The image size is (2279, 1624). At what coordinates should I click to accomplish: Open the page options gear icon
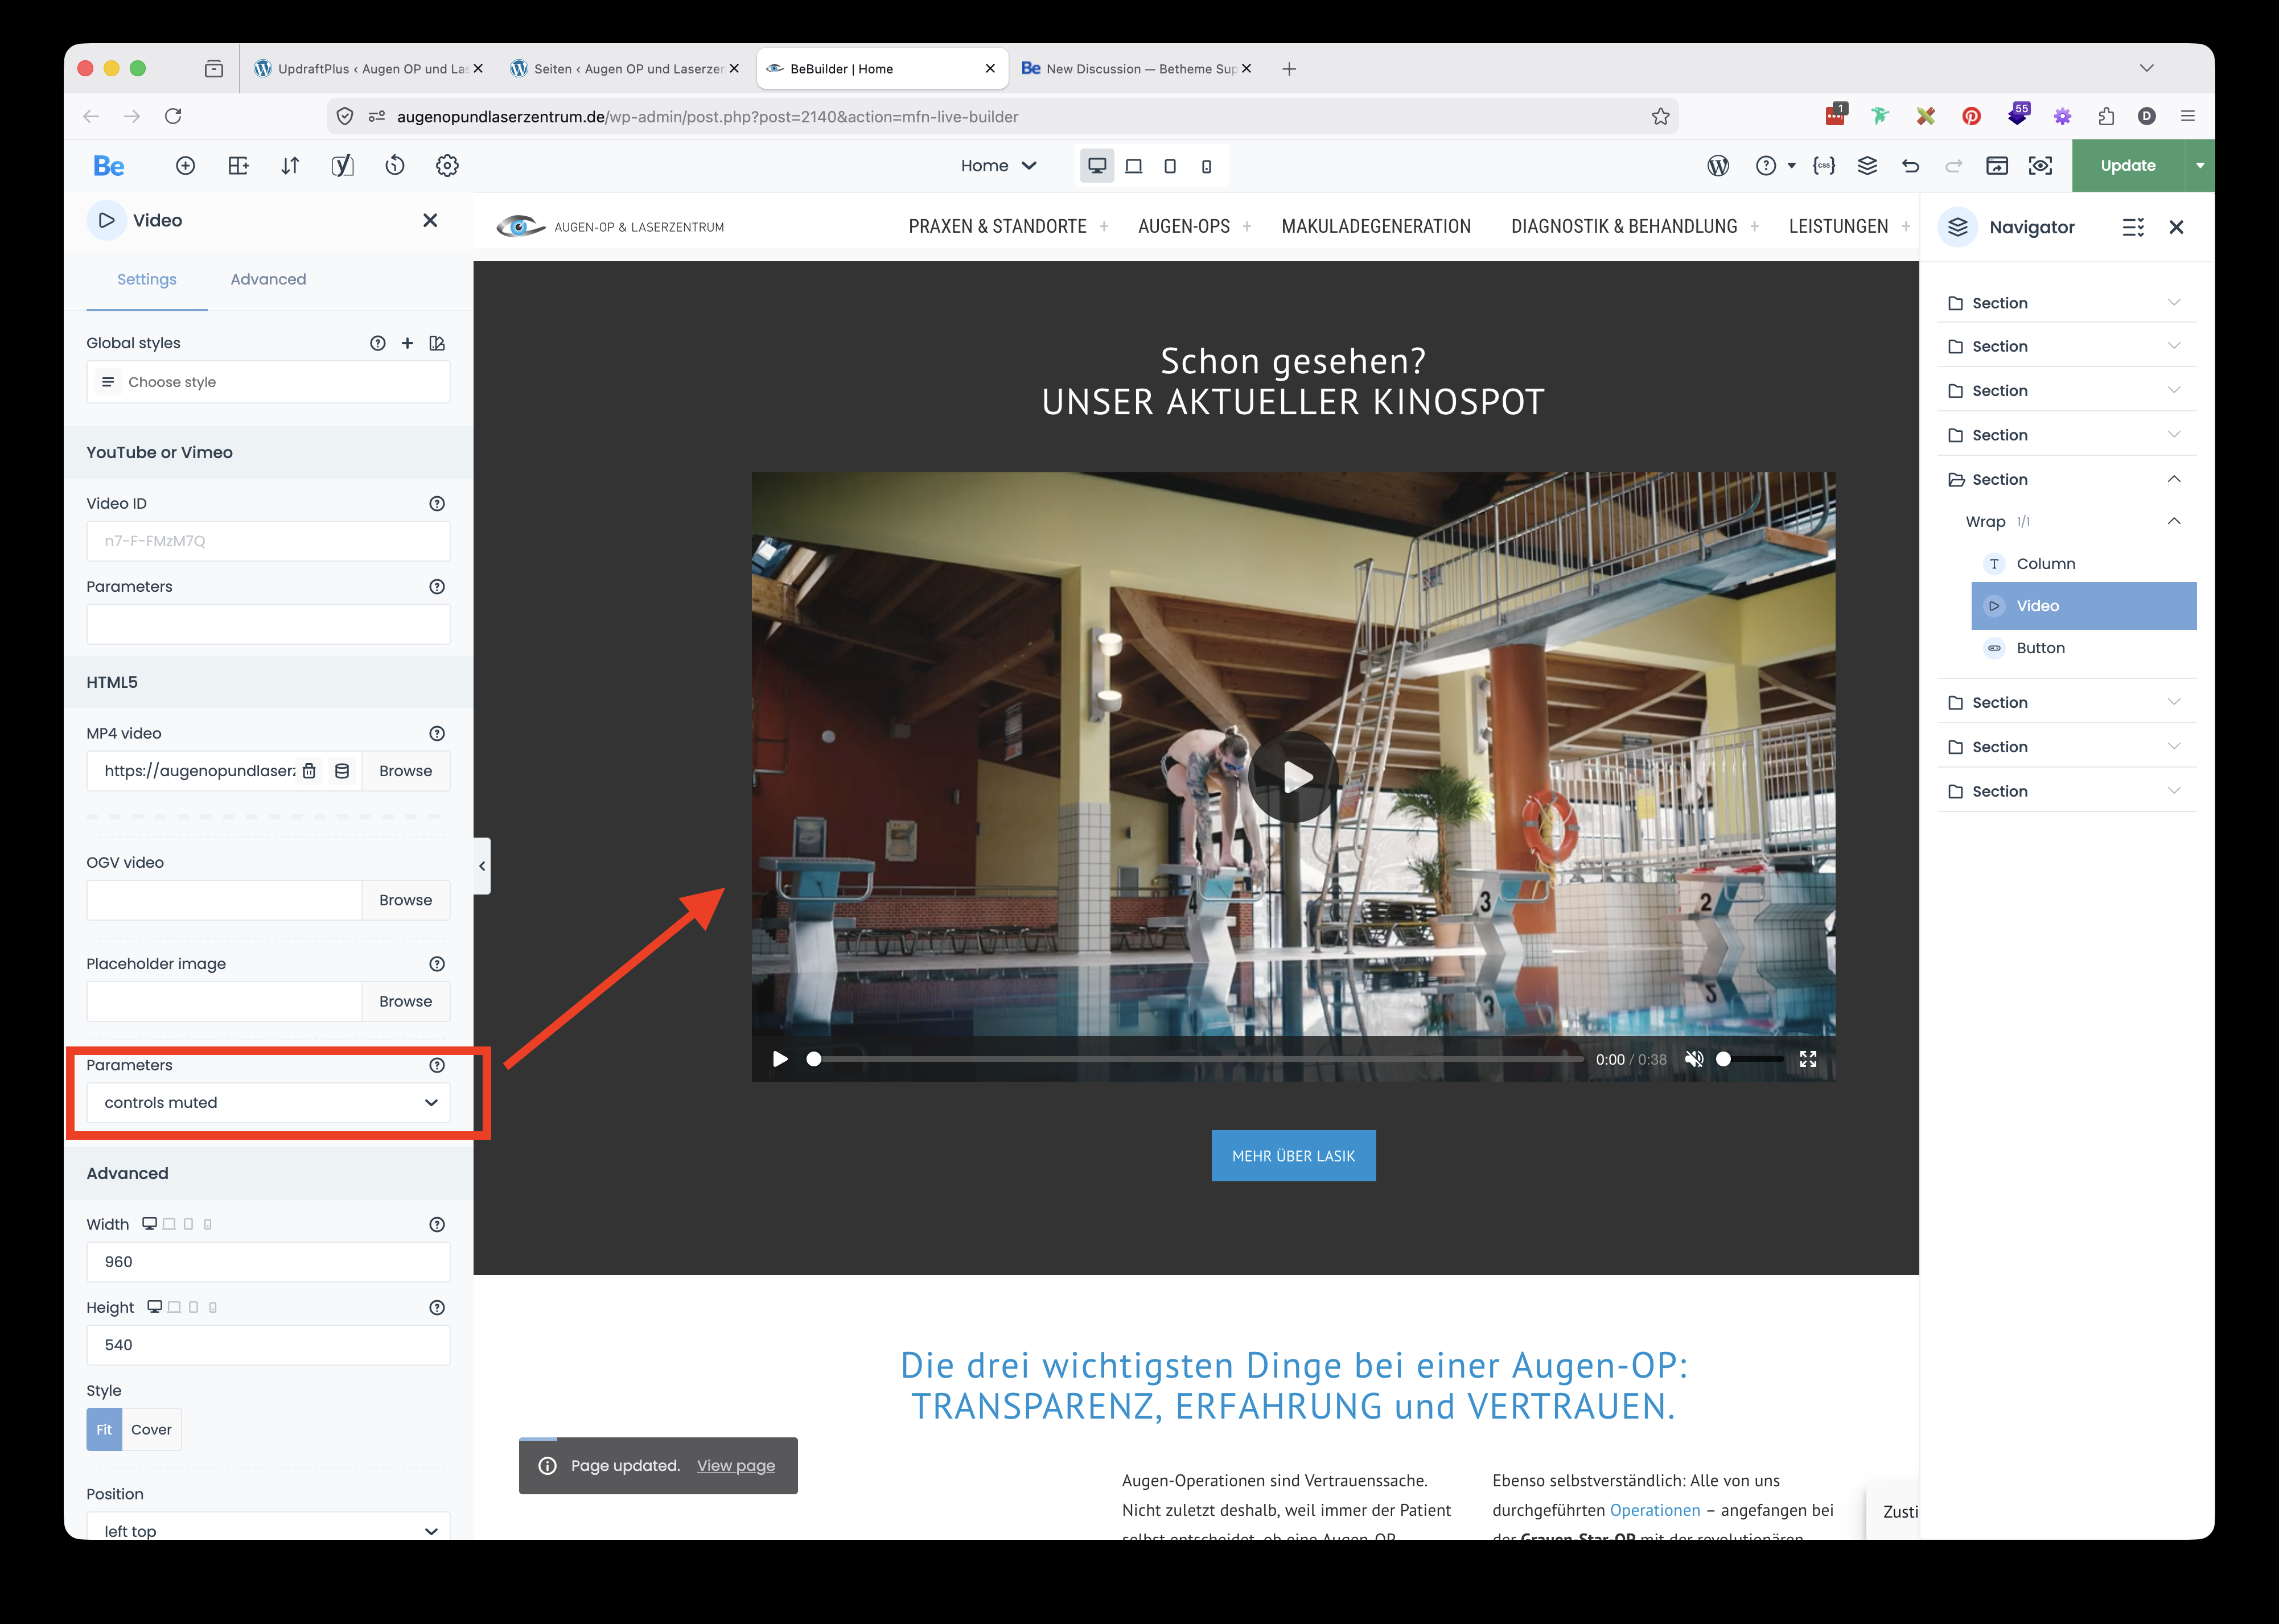coord(447,166)
